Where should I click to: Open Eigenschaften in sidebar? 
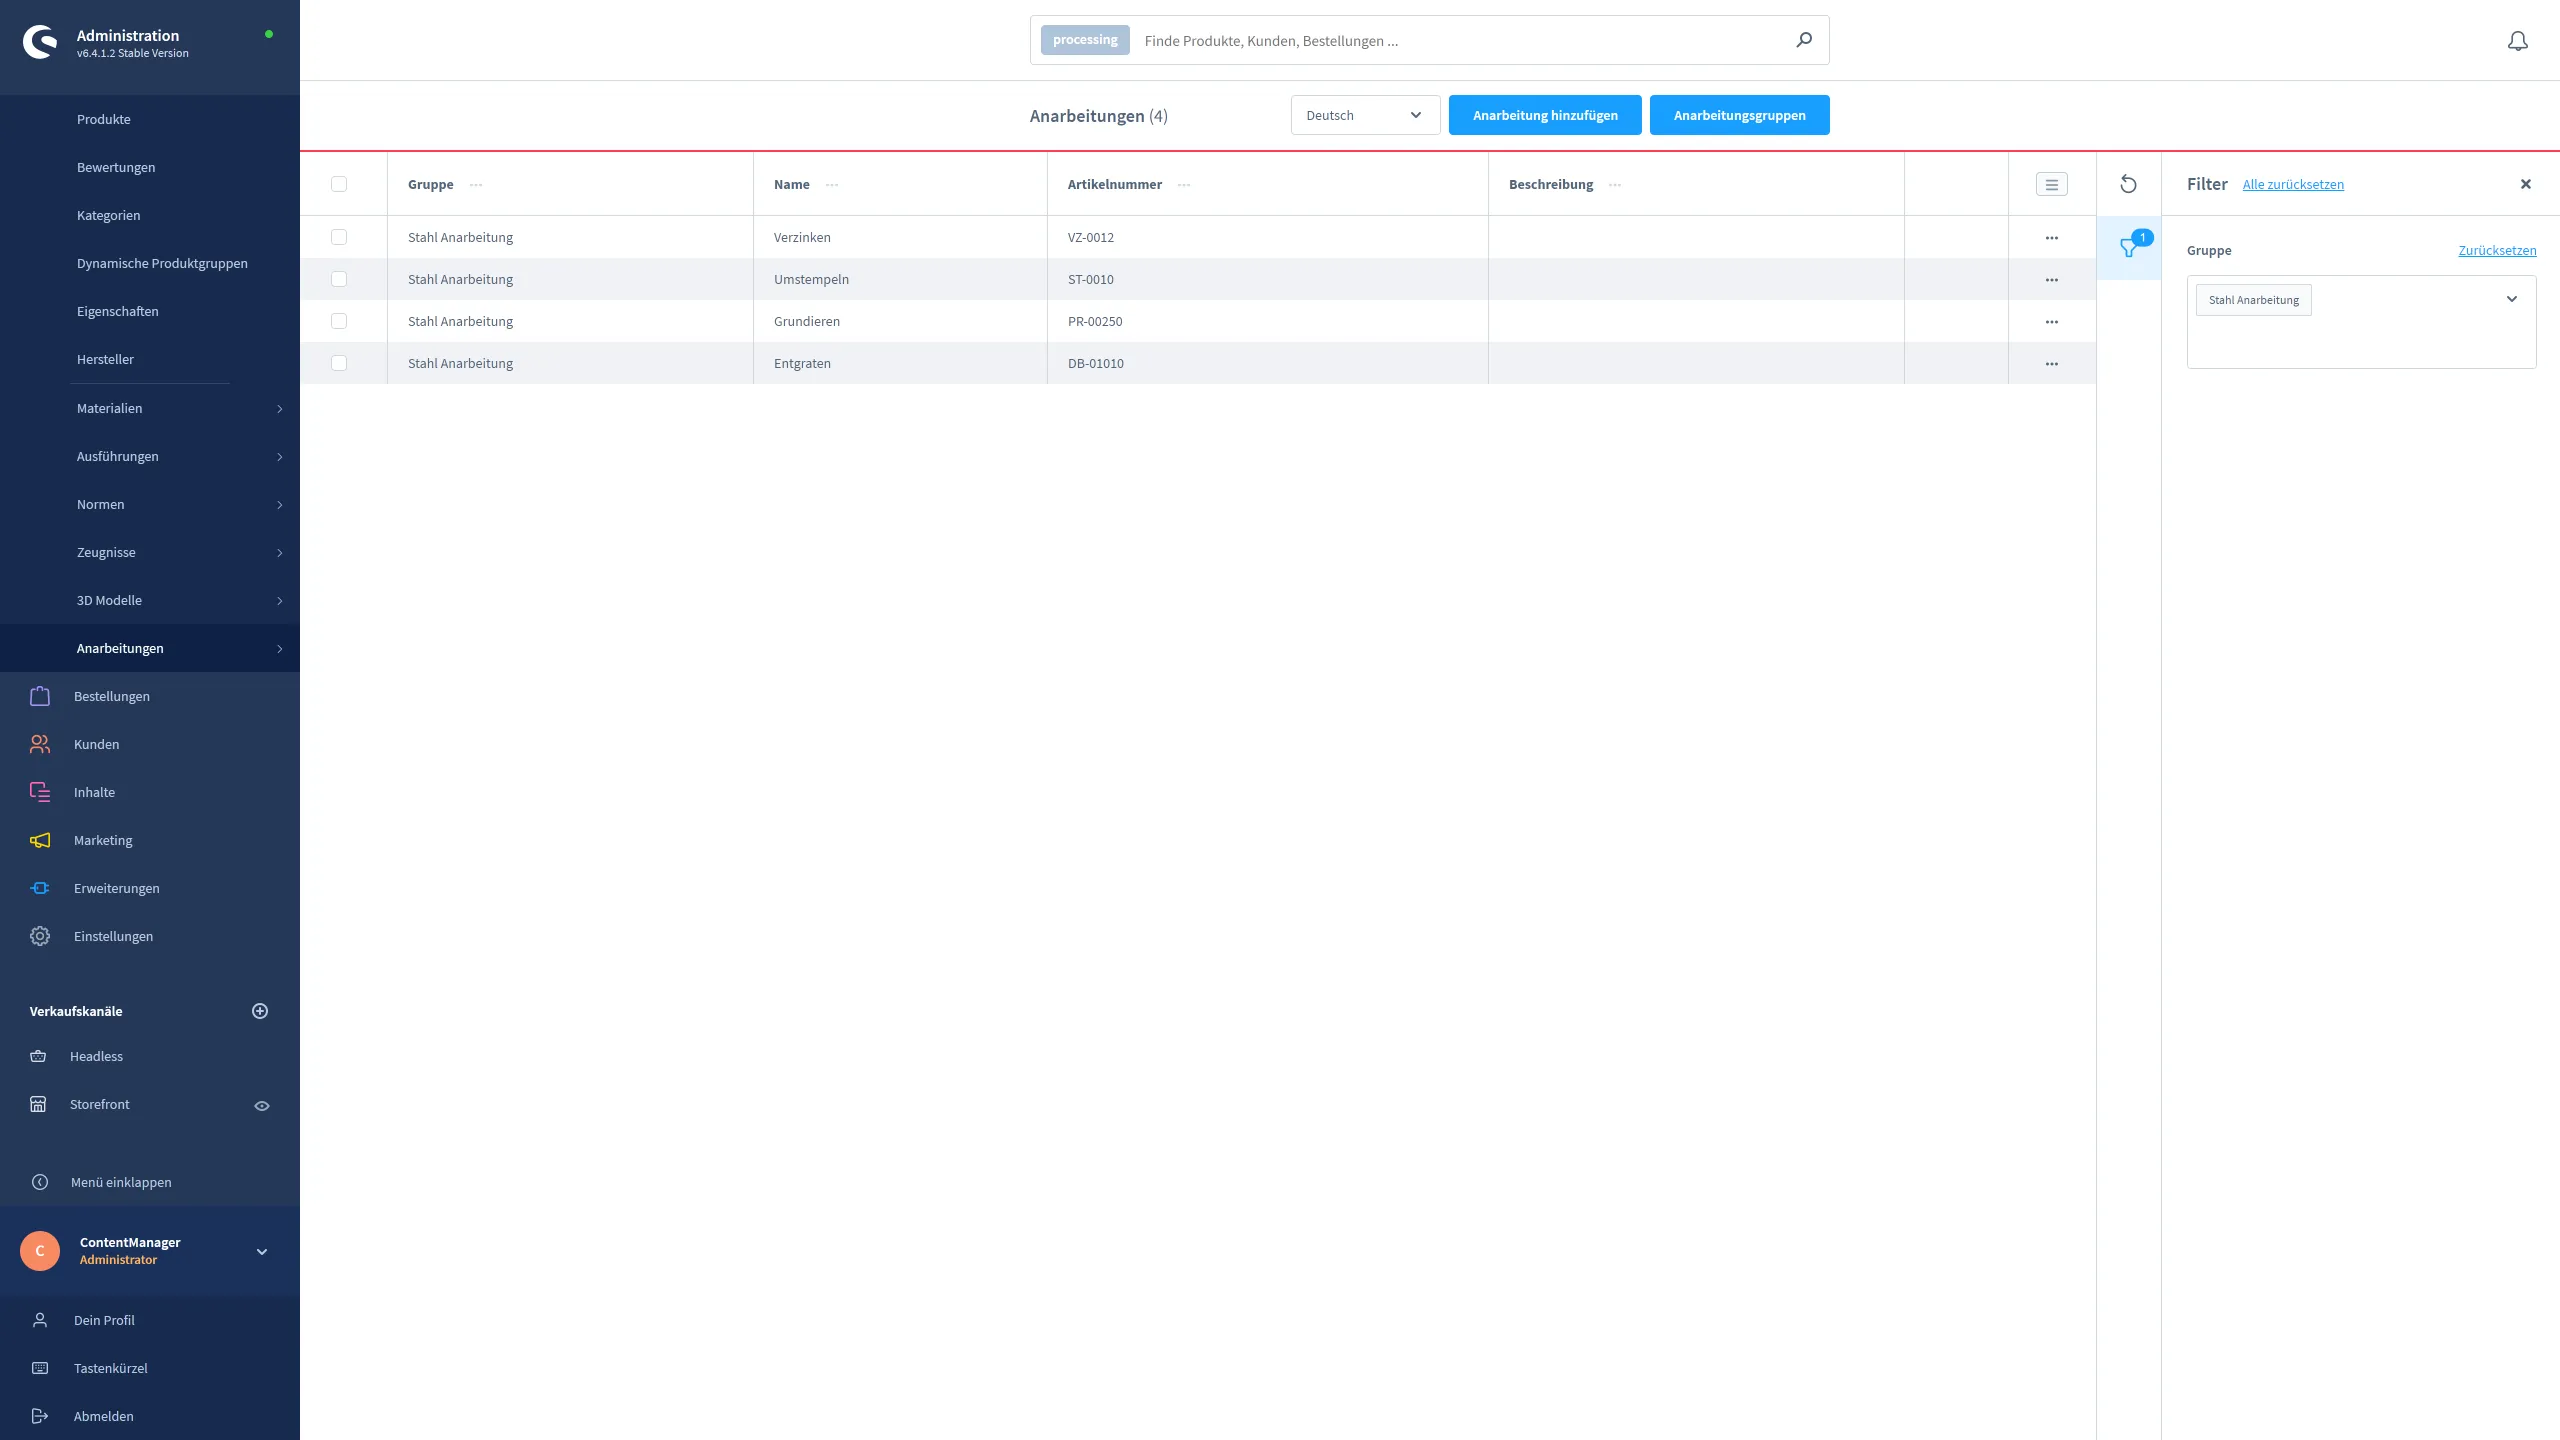tap(118, 311)
